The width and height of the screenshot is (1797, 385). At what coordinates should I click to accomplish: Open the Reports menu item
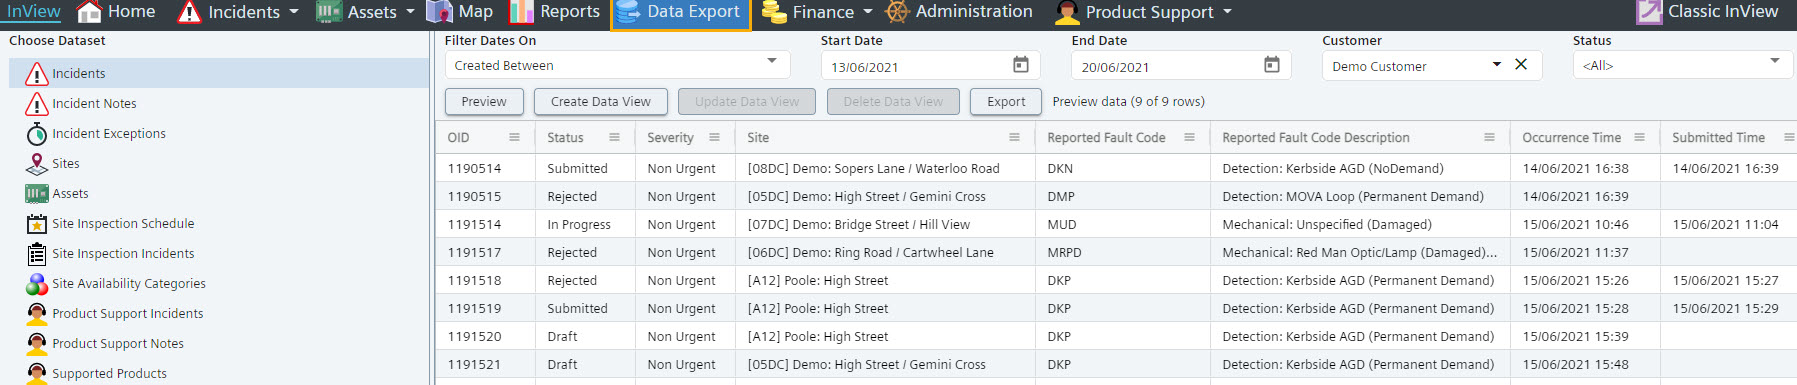[x=555, y=12]
